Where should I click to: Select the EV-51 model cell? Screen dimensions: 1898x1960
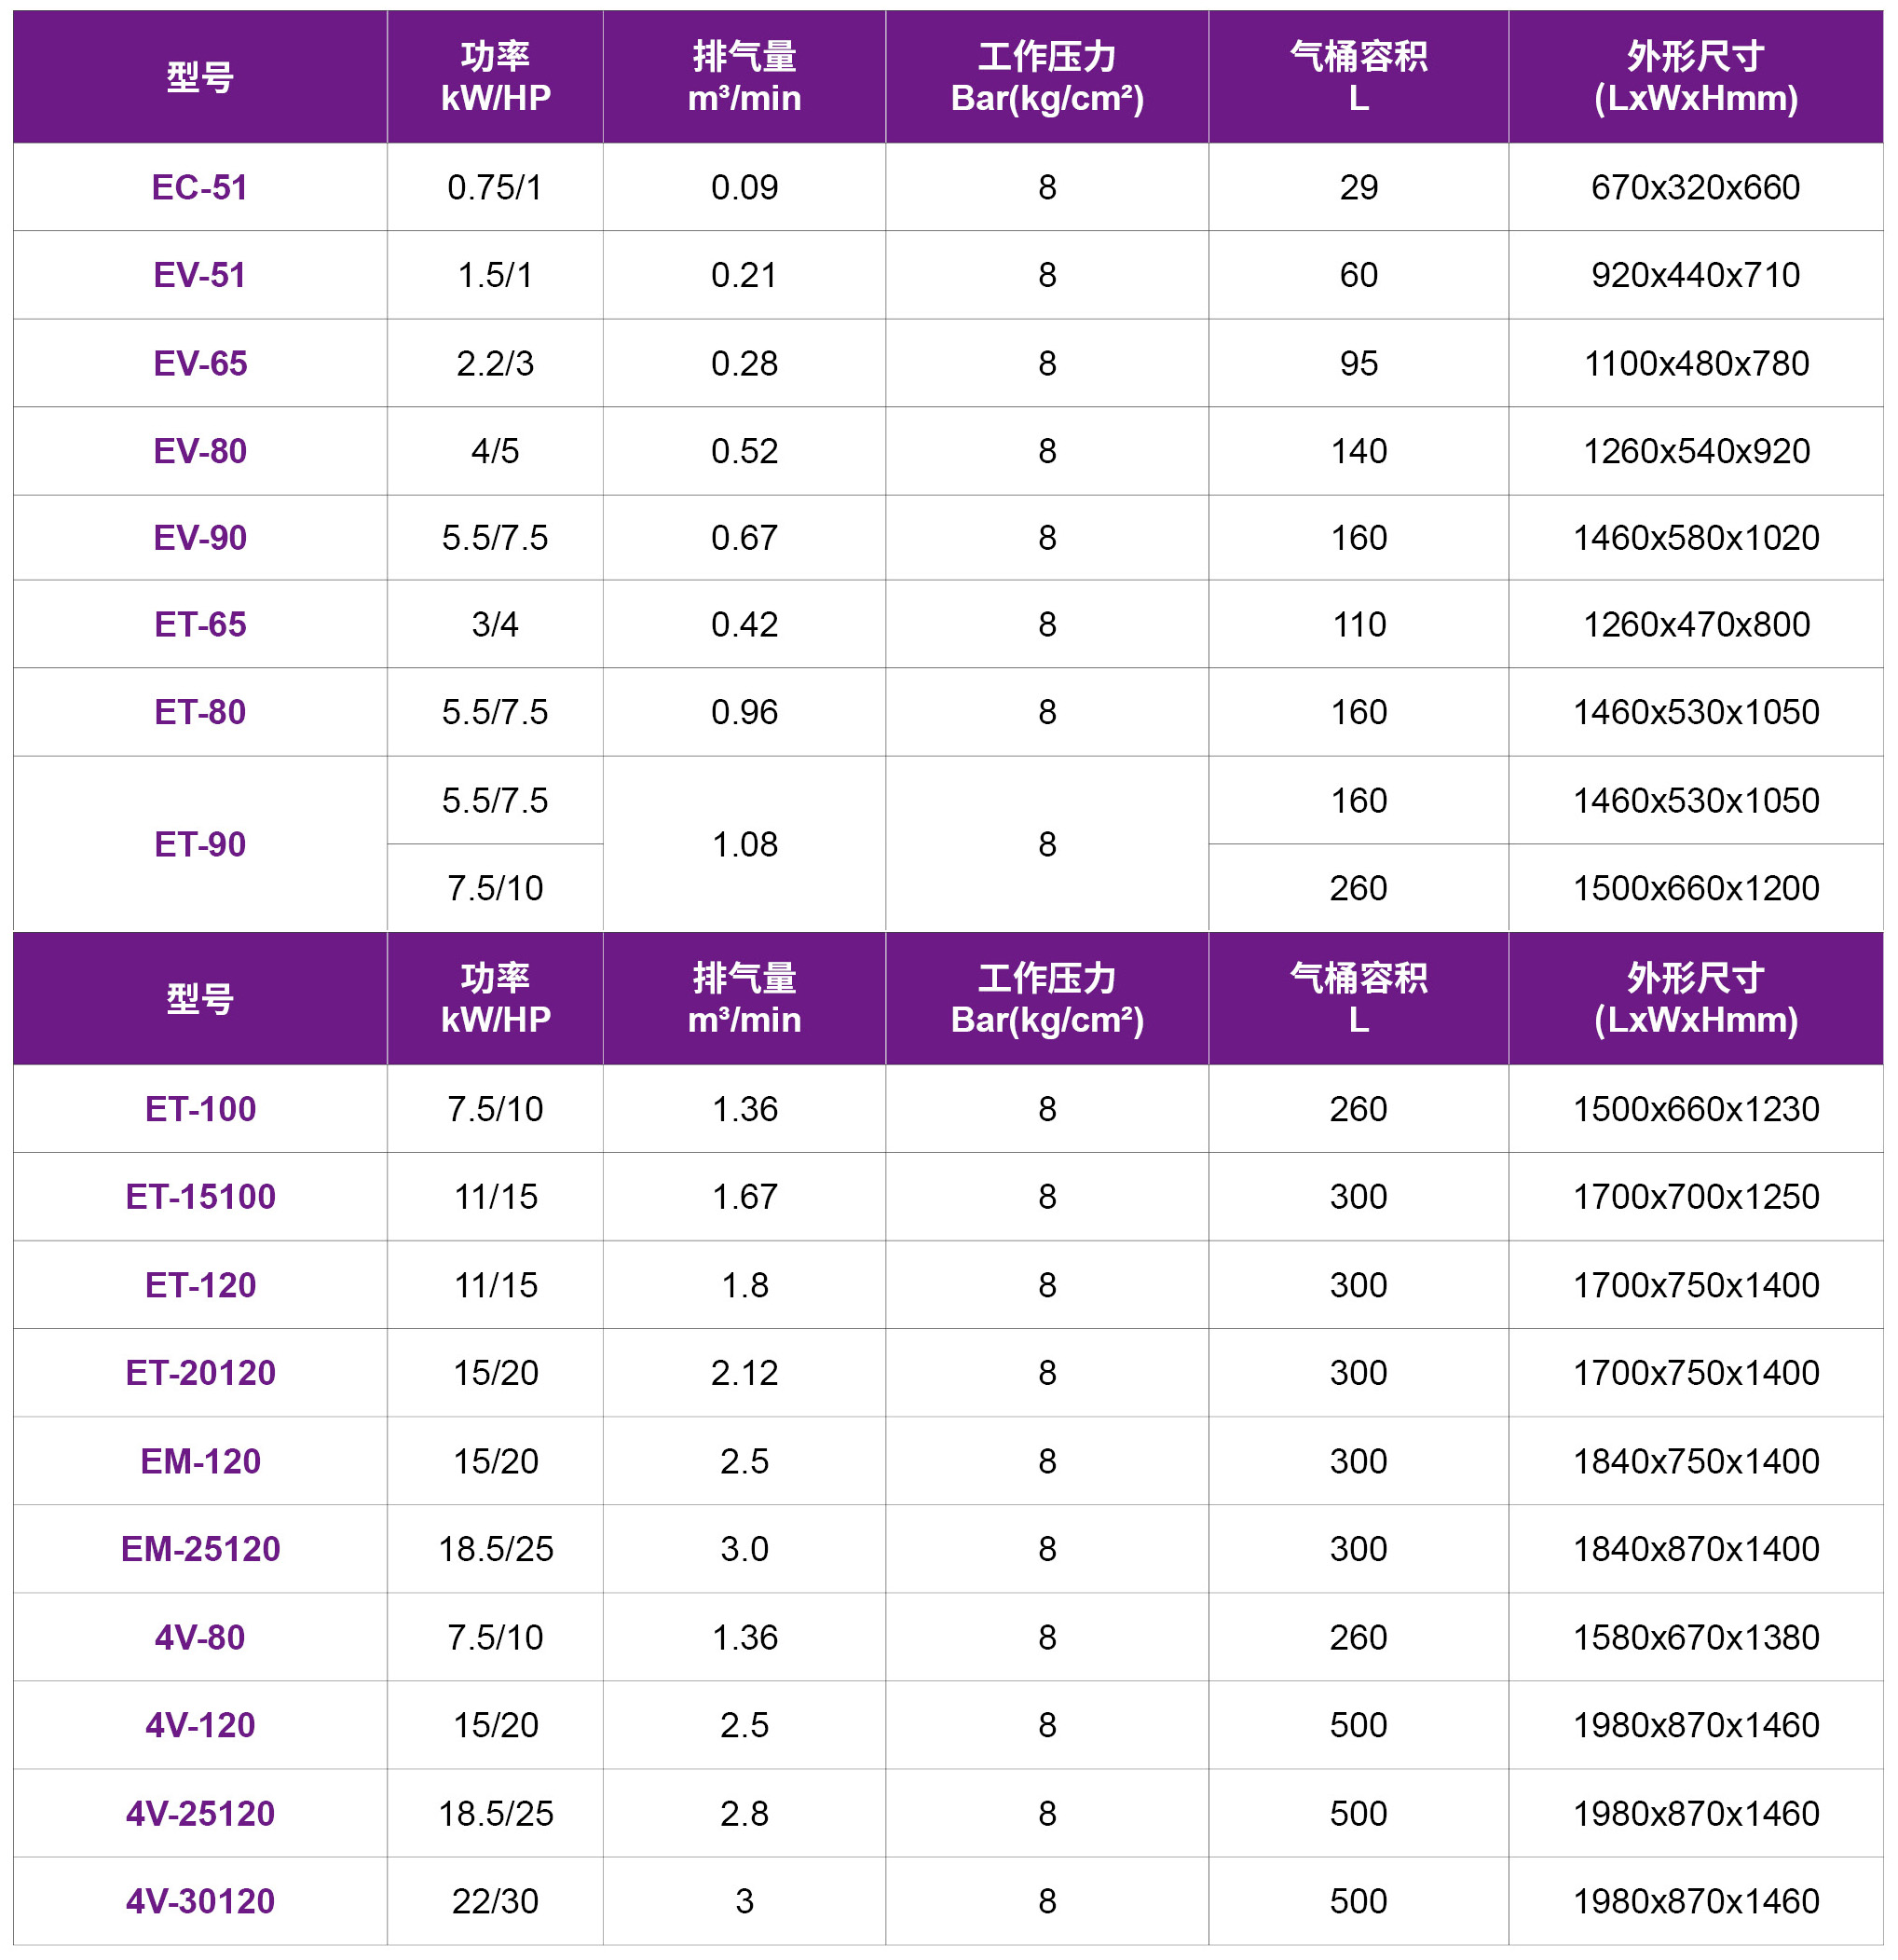click(x=200, y=275)
